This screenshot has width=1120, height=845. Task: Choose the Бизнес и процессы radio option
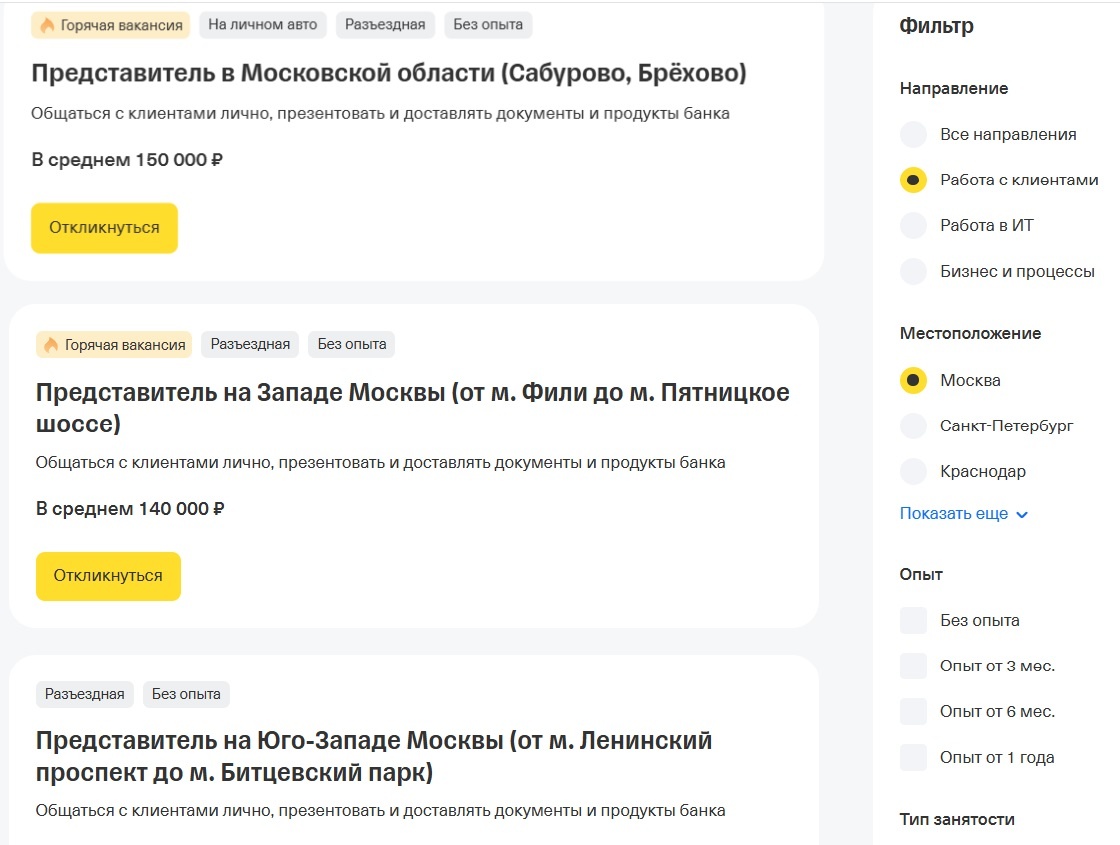(914, 271)
